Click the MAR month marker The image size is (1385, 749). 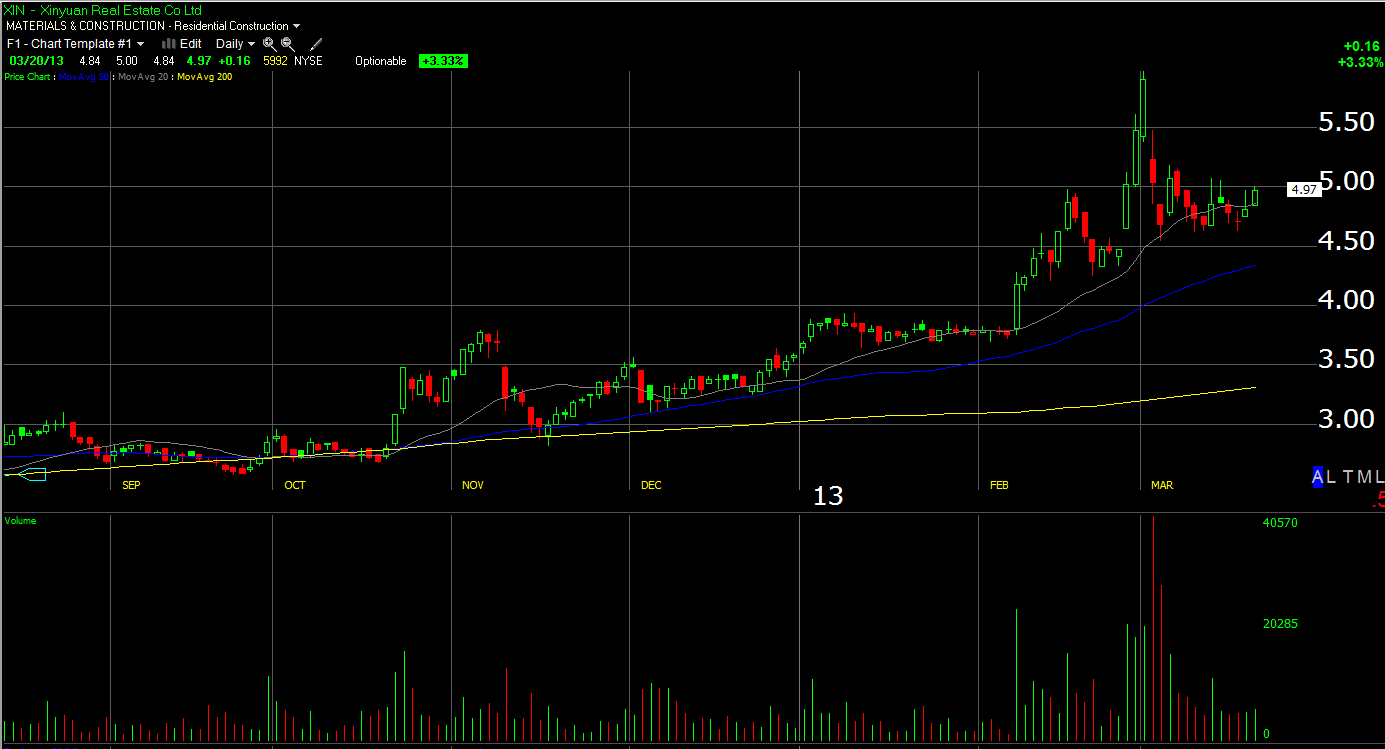coord(1162,485)
